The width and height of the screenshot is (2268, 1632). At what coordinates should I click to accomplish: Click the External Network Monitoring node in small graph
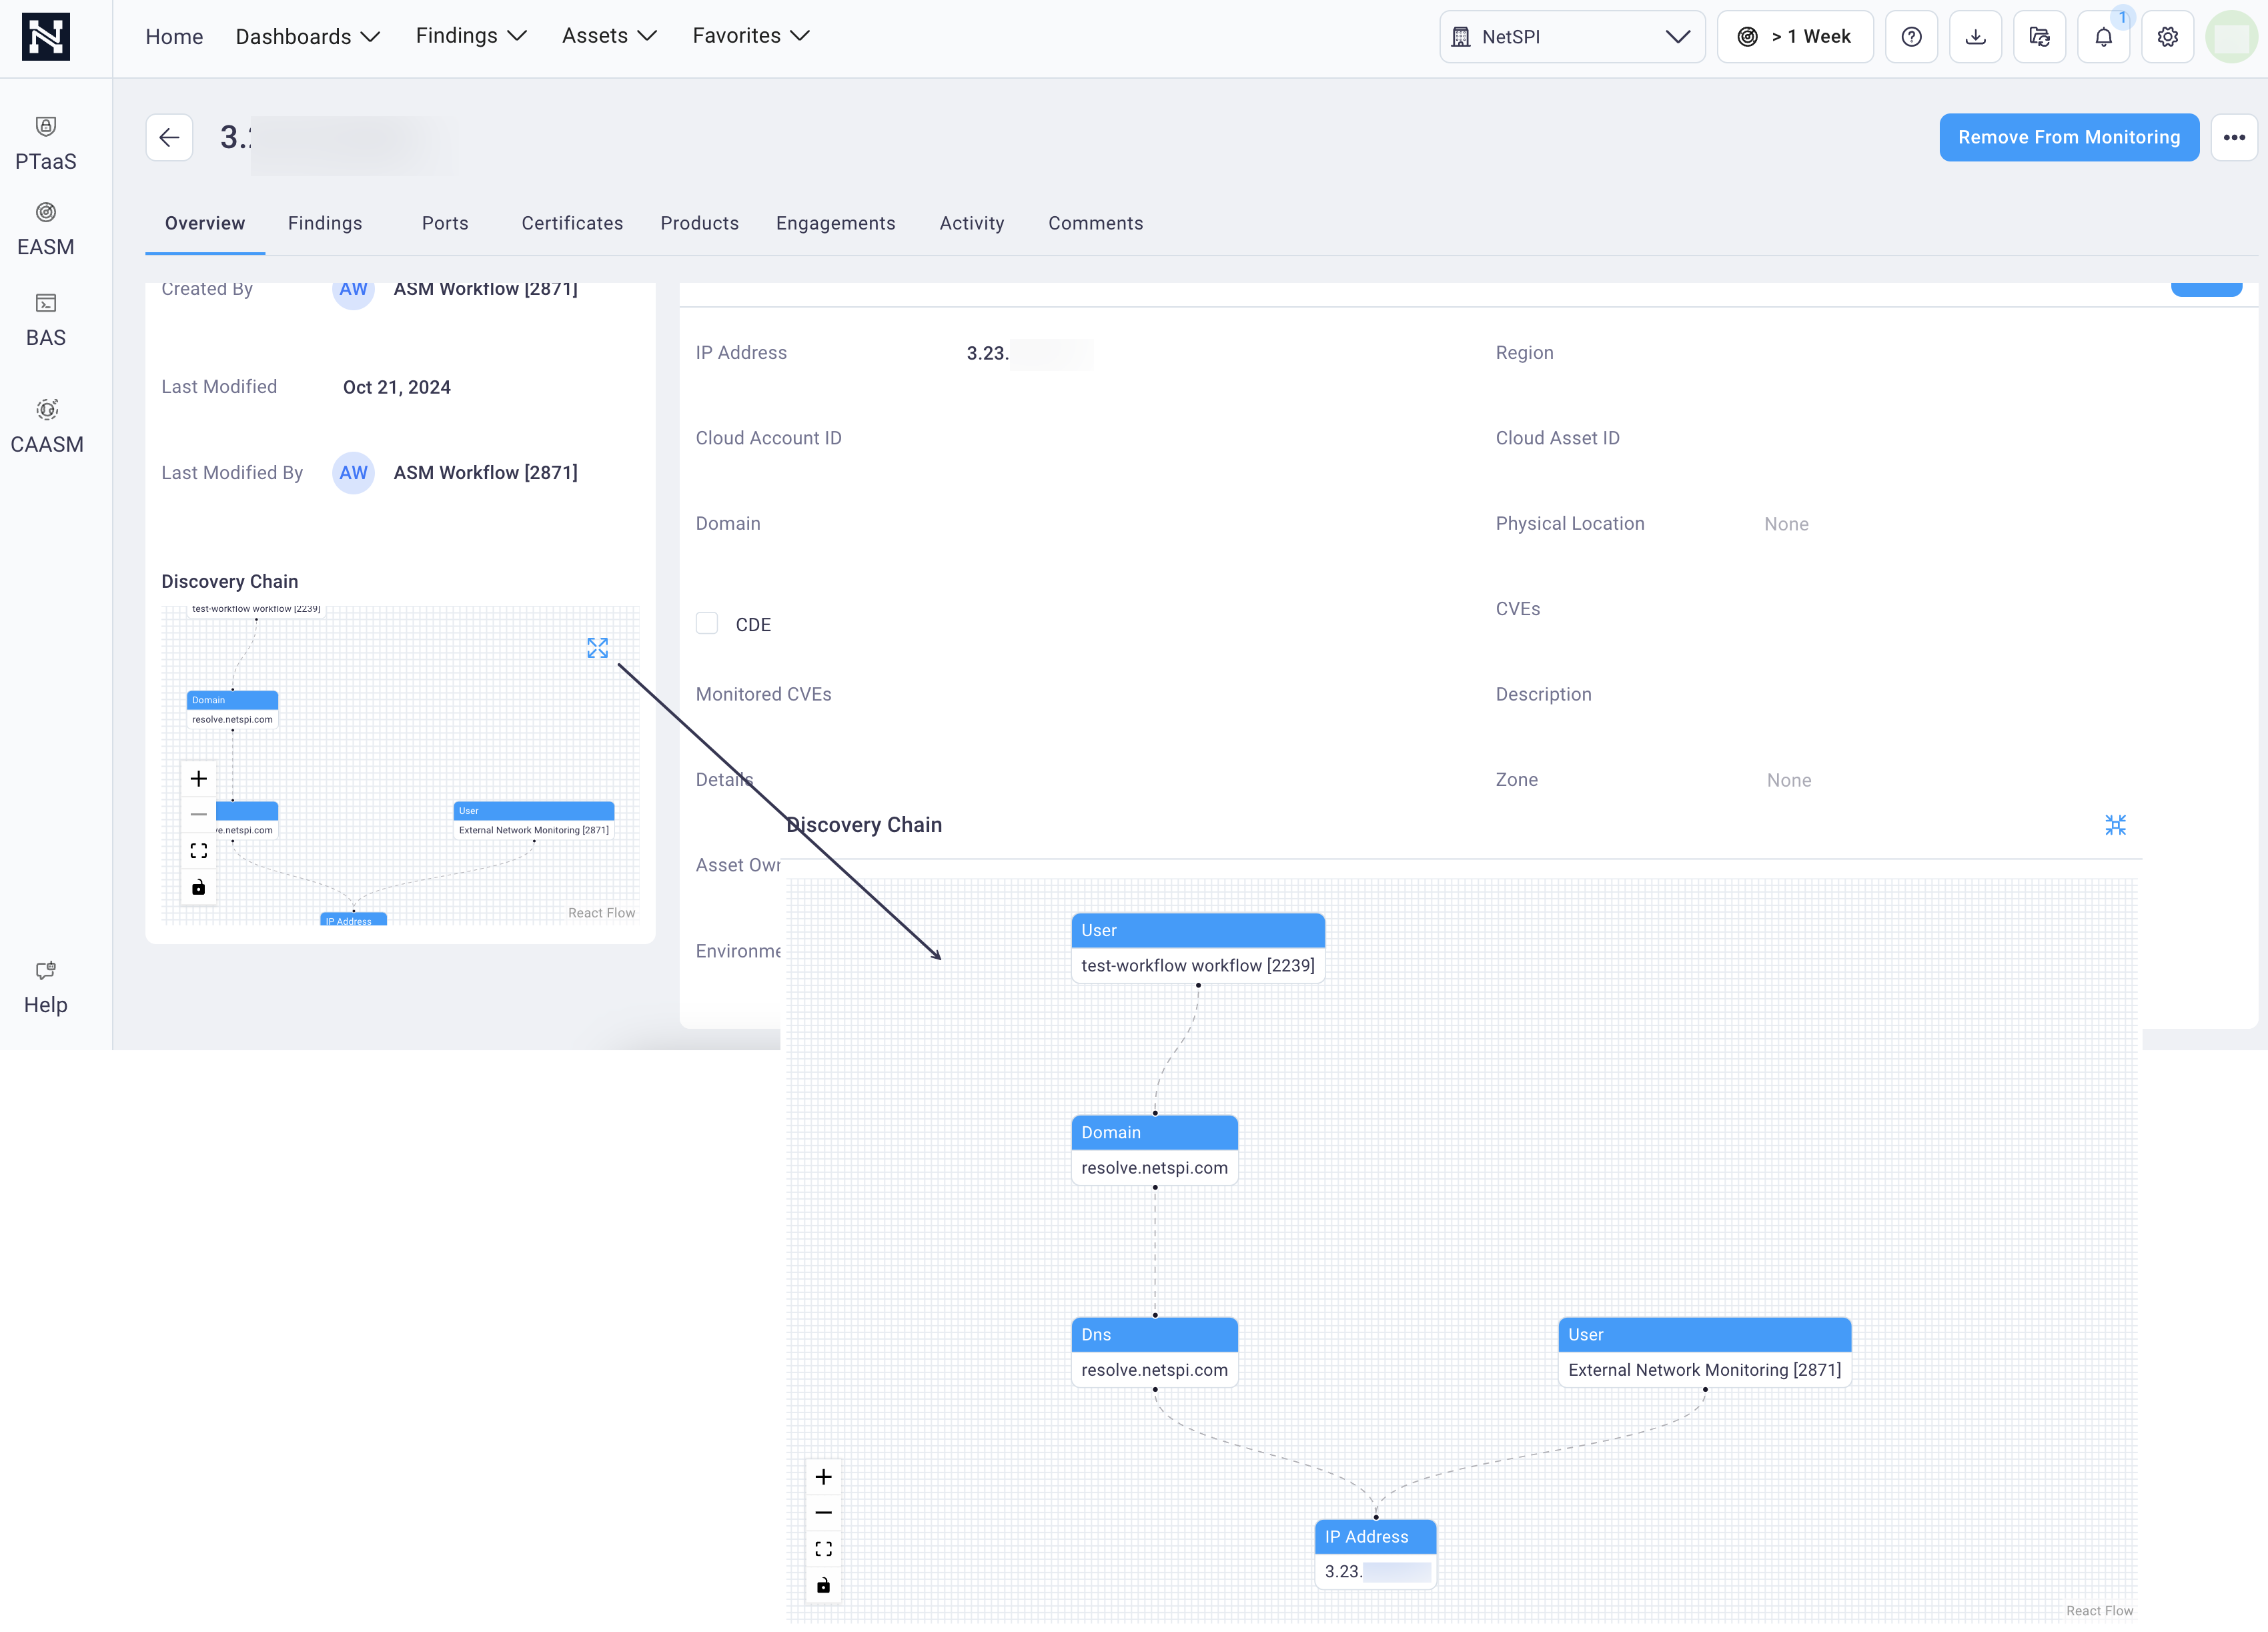533,820
